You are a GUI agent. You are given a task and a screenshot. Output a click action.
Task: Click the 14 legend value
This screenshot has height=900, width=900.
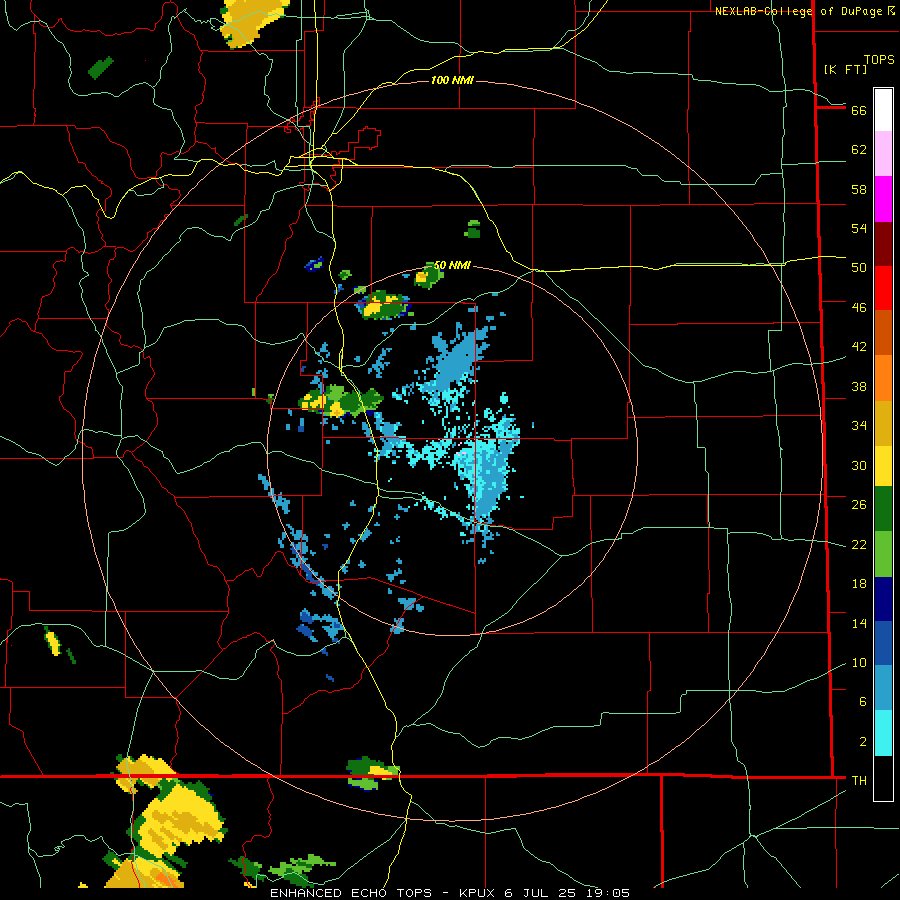pyautogui.click(x=859, y=623)
